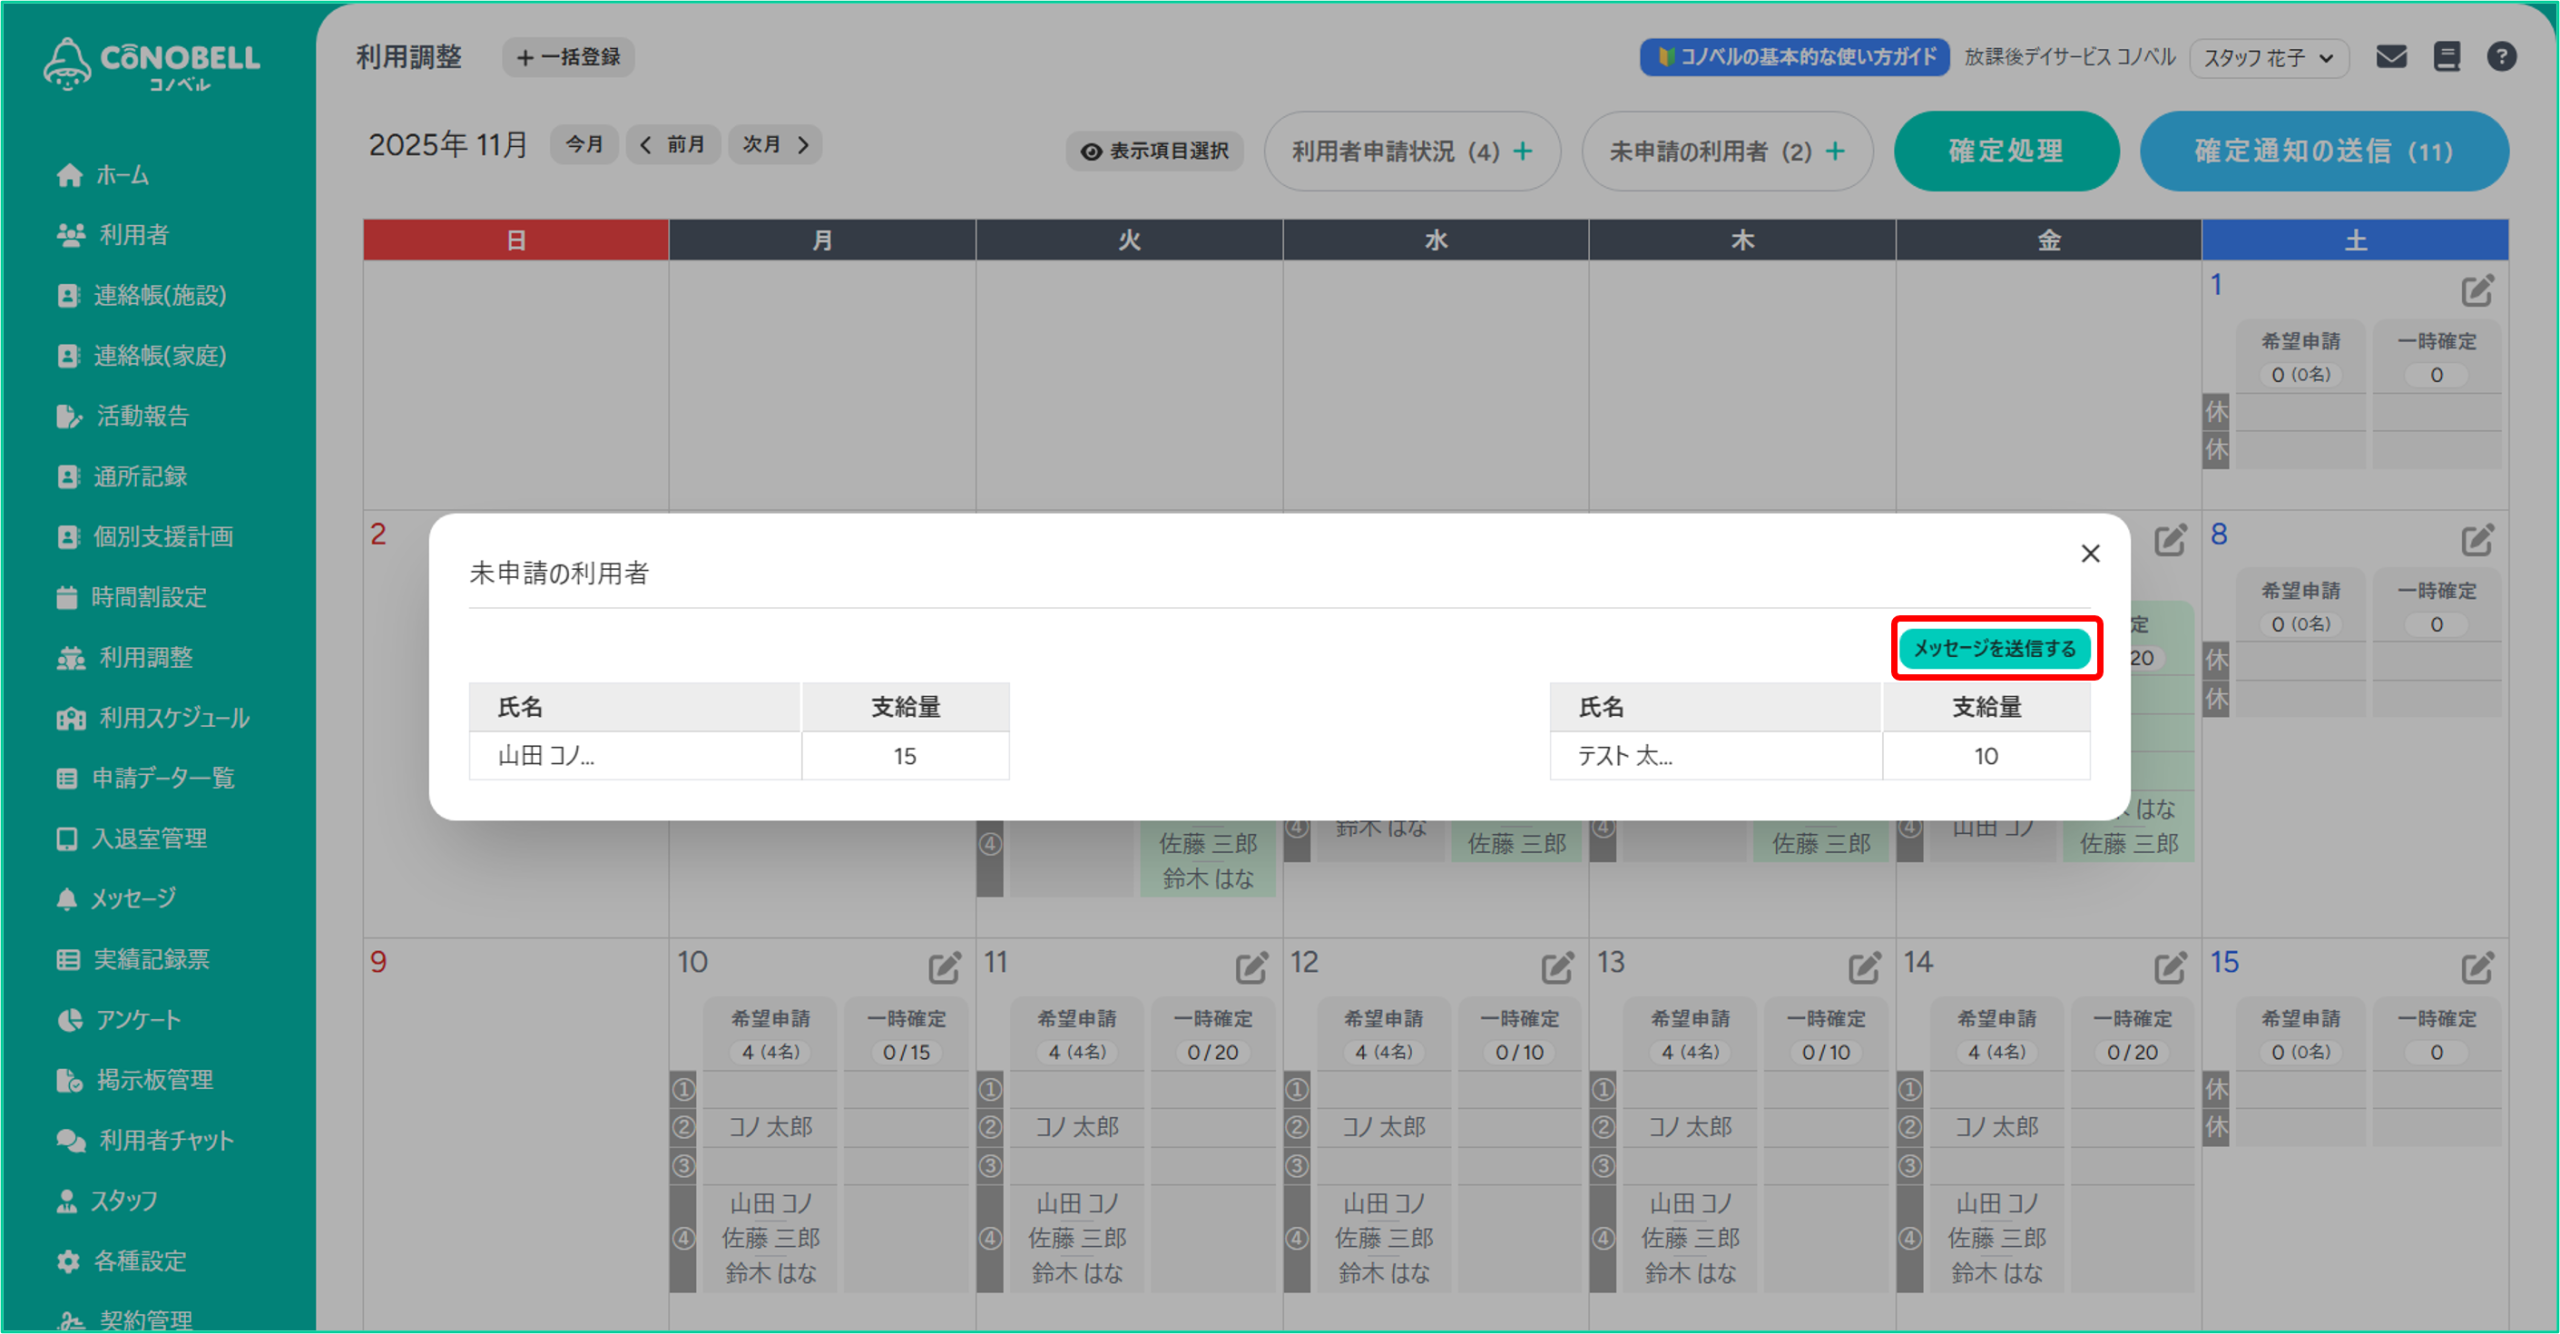Viewport: 2560px width, 1334px height.
Task: Click メッセージを送信する button
Action: coord(1995,648)
